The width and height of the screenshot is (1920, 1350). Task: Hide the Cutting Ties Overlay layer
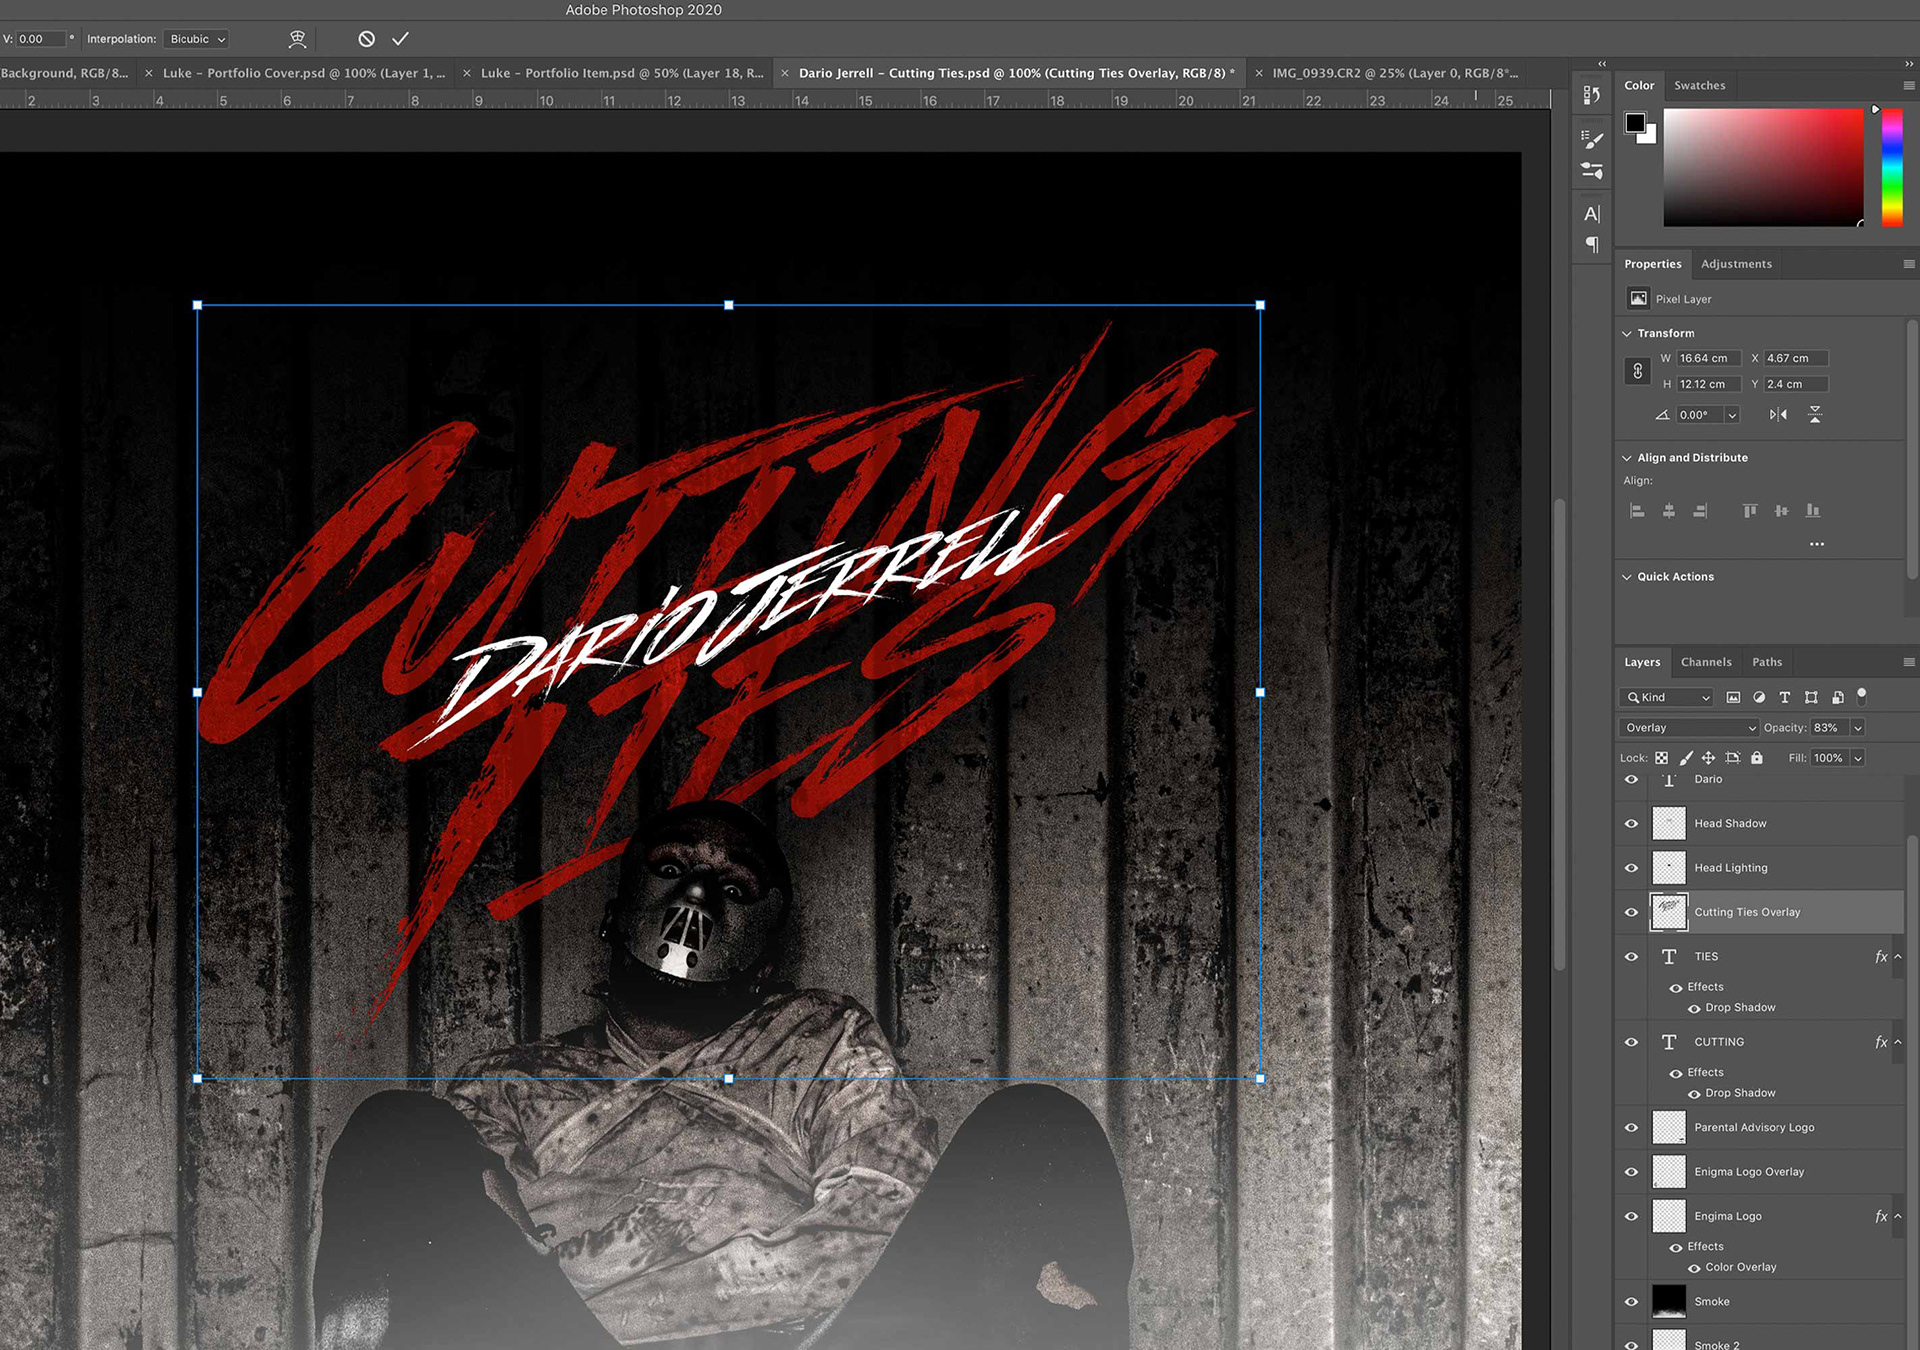click(x=1631, y=912)
